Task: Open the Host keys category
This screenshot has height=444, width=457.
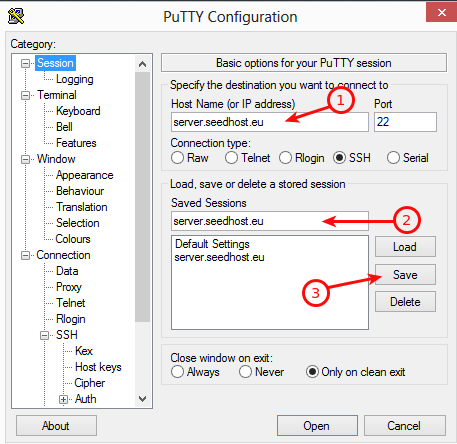Action: (x=98, y=367)
